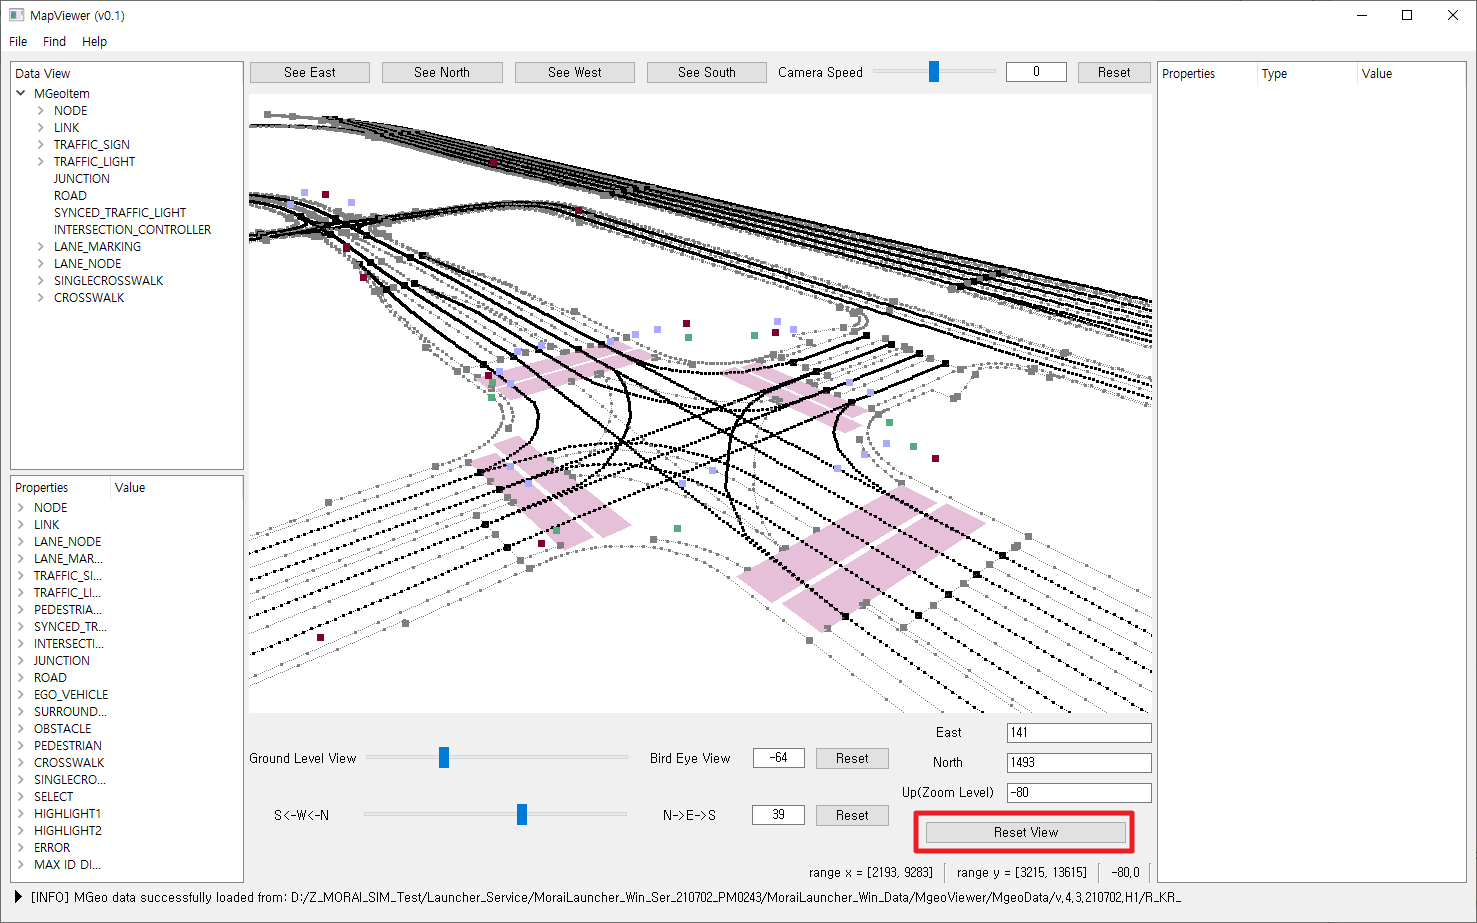Click the Ground Level View slider handle
Image resolution: width=1477 pixels, height=923 pixels.
[444, 758]
